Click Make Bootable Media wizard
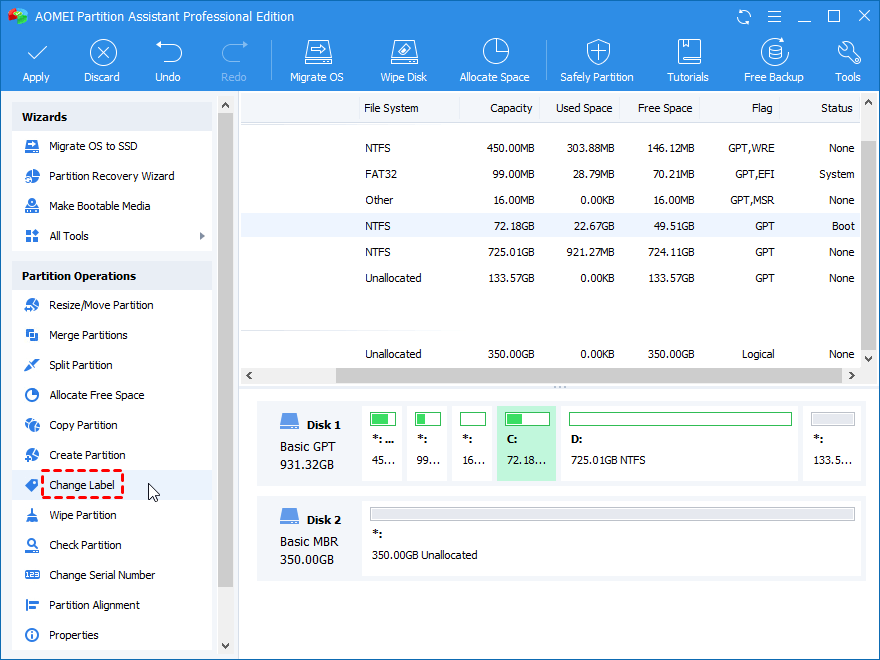This screenshot has width=880, height=660. tap(99, 206)
